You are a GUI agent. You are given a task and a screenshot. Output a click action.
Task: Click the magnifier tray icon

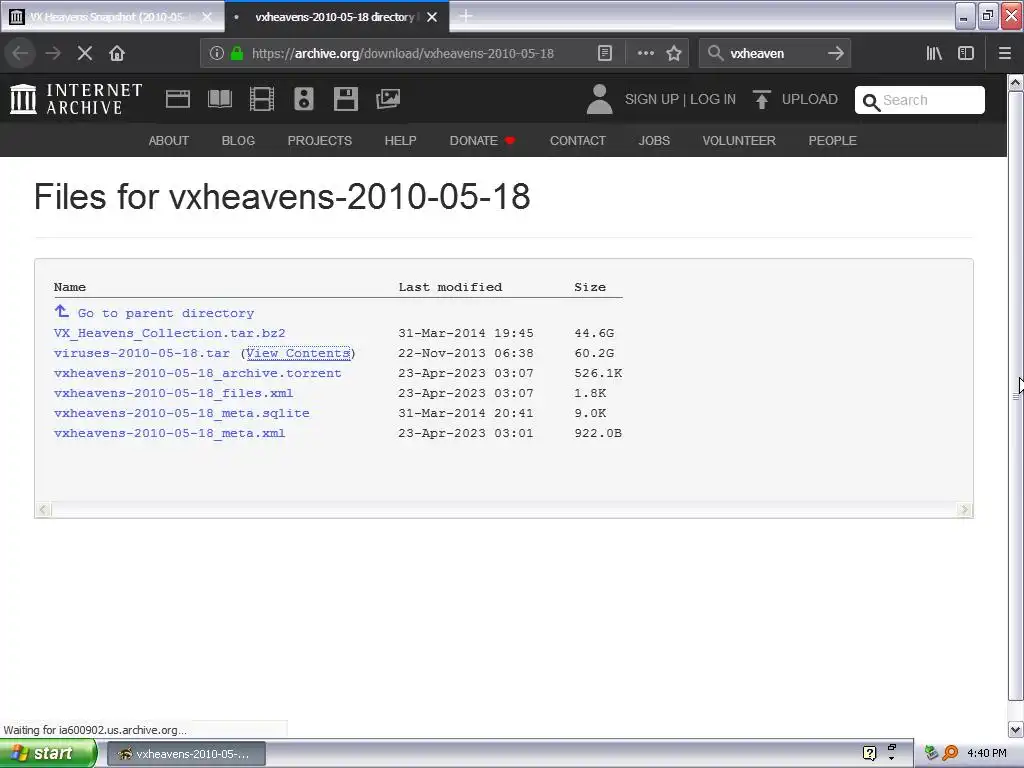[x=950, y=754]
